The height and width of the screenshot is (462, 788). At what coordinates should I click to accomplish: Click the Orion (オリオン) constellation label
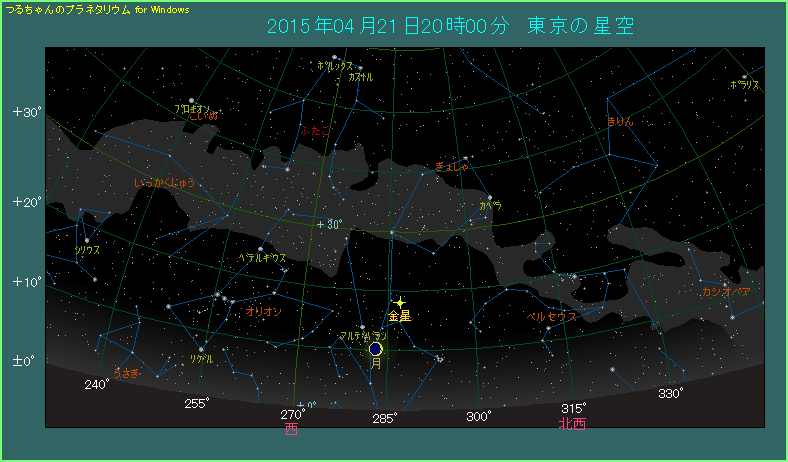(263, 311)
